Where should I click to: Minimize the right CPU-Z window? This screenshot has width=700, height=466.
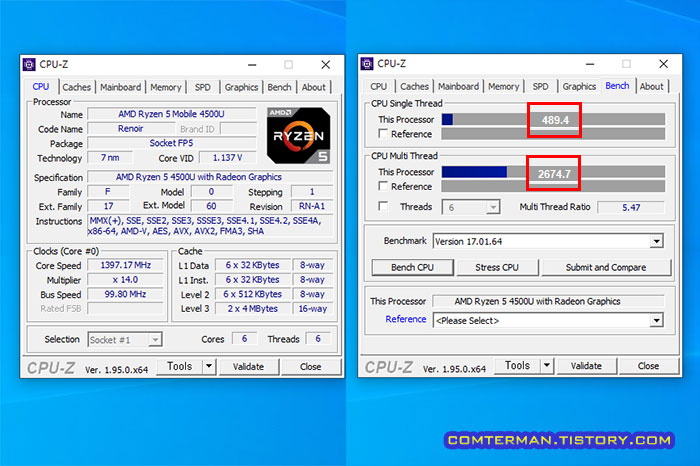click(x=590, y=64)
